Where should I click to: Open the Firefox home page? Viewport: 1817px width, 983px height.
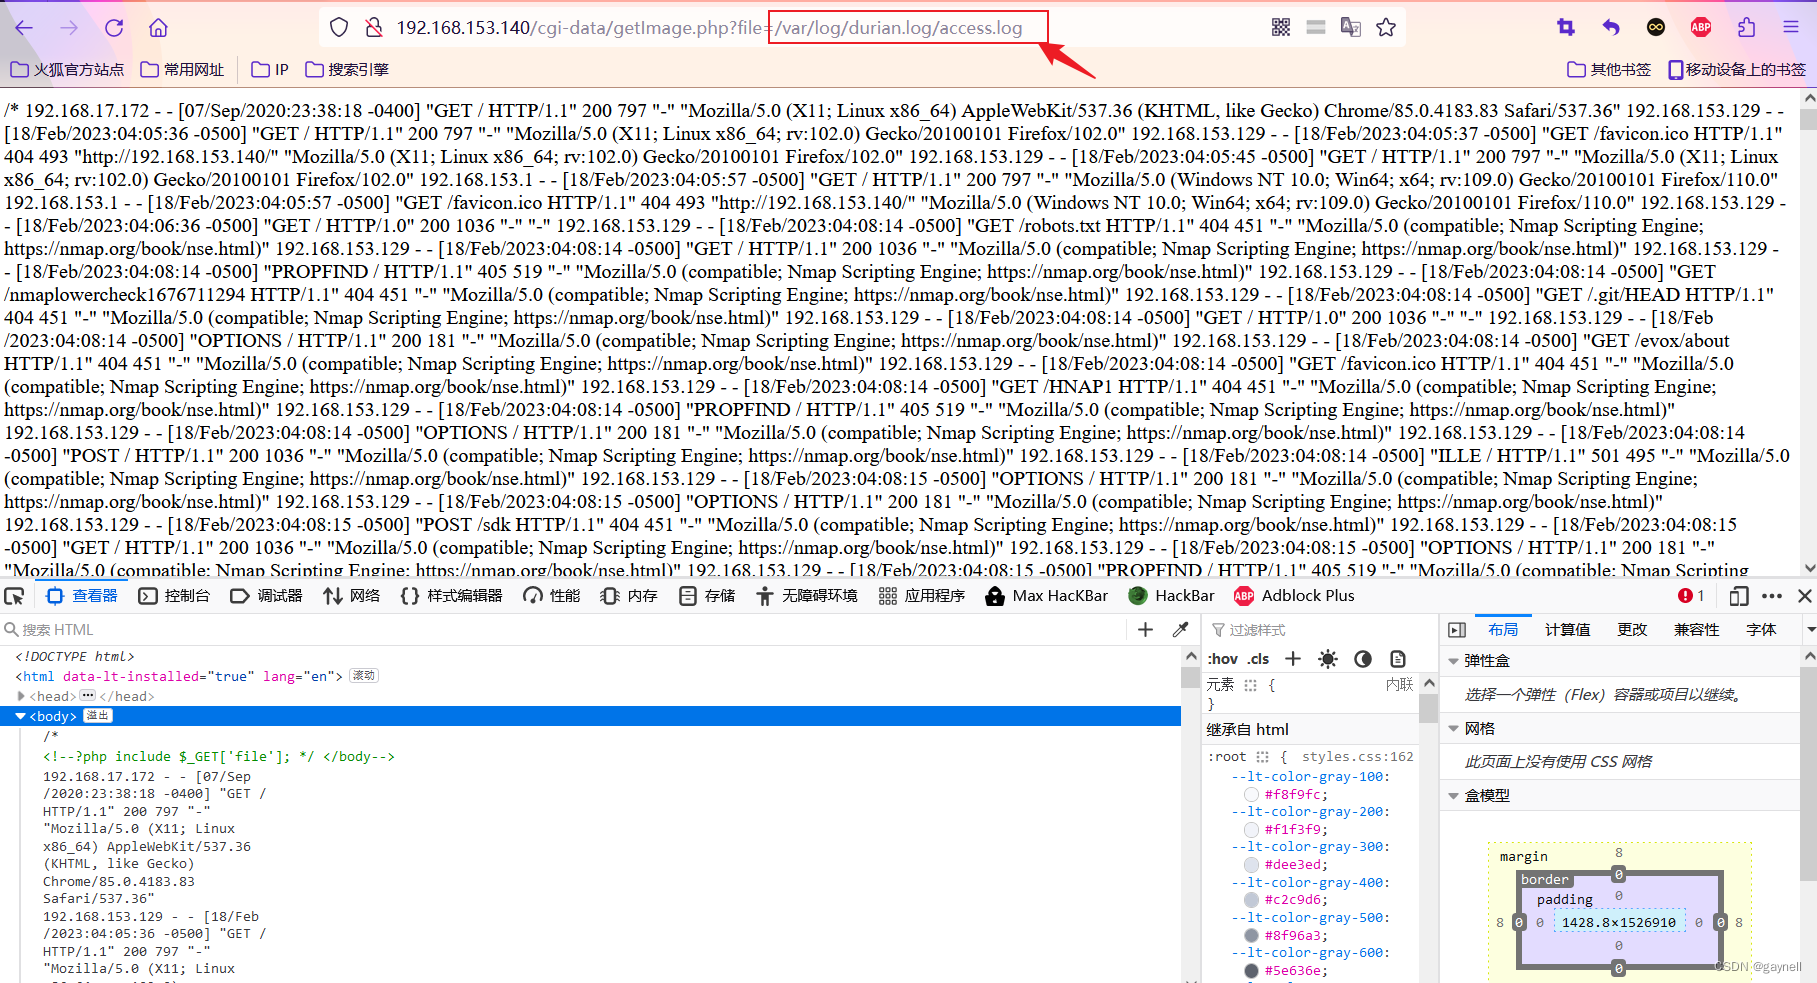coord(158,28)
